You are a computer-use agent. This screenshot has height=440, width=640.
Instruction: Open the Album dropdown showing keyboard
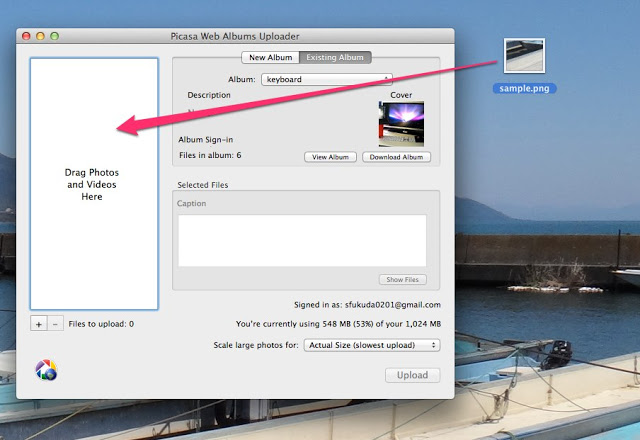pos(327,79)
